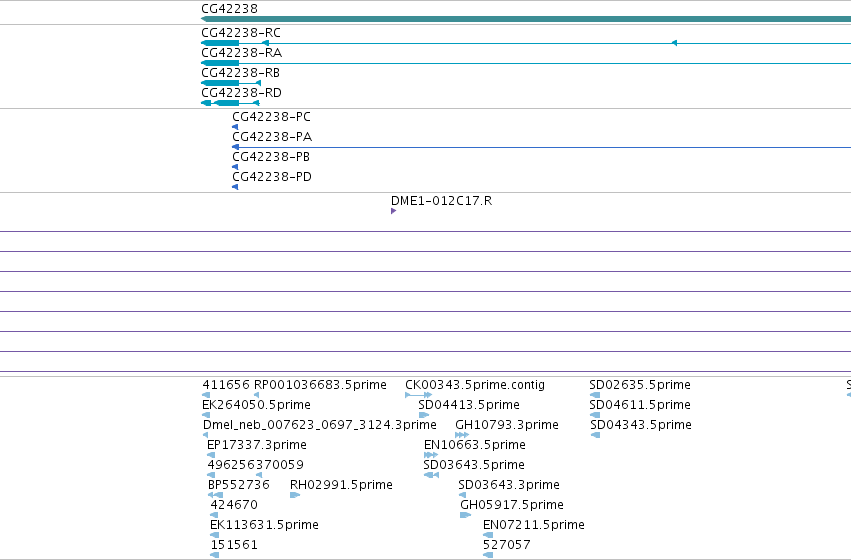Click the SD03643.5prime label
Viewport: 851px width, 560px height.
tap(474, 465)
